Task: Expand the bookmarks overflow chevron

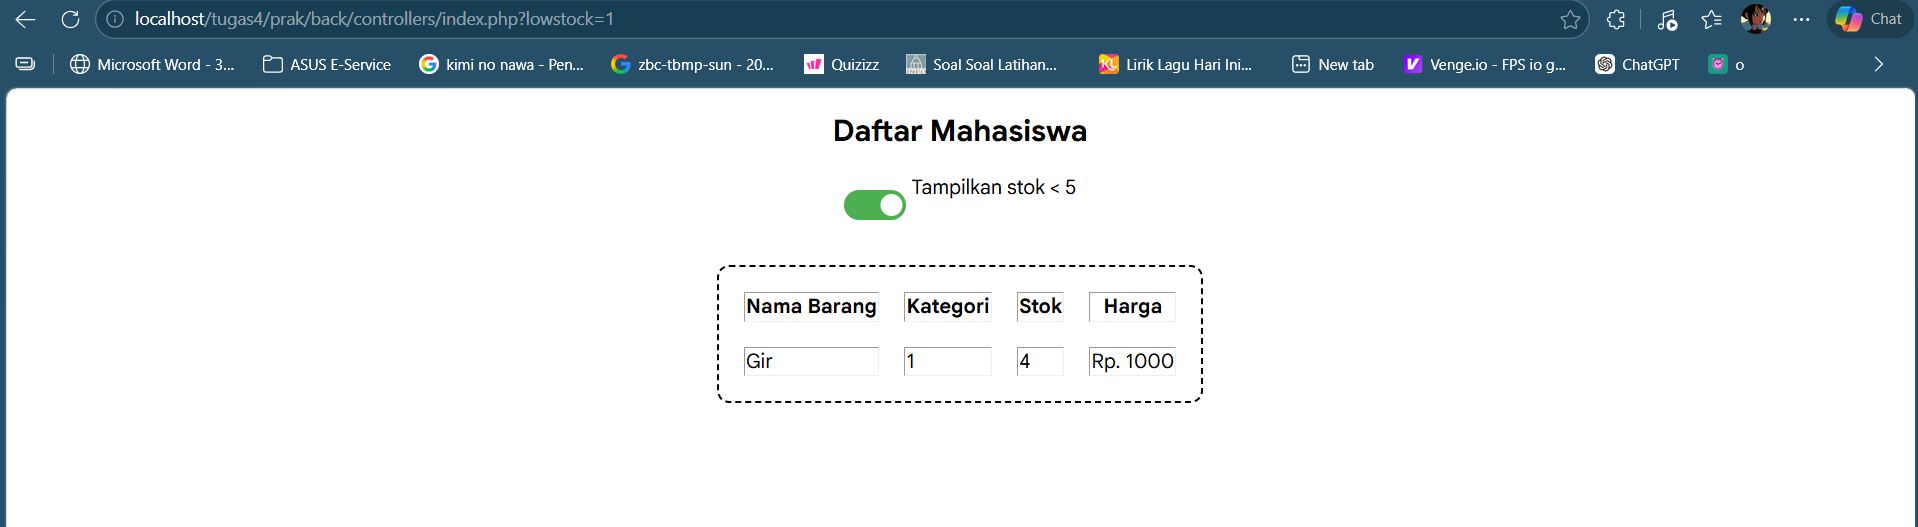Action: (1879, 64)
